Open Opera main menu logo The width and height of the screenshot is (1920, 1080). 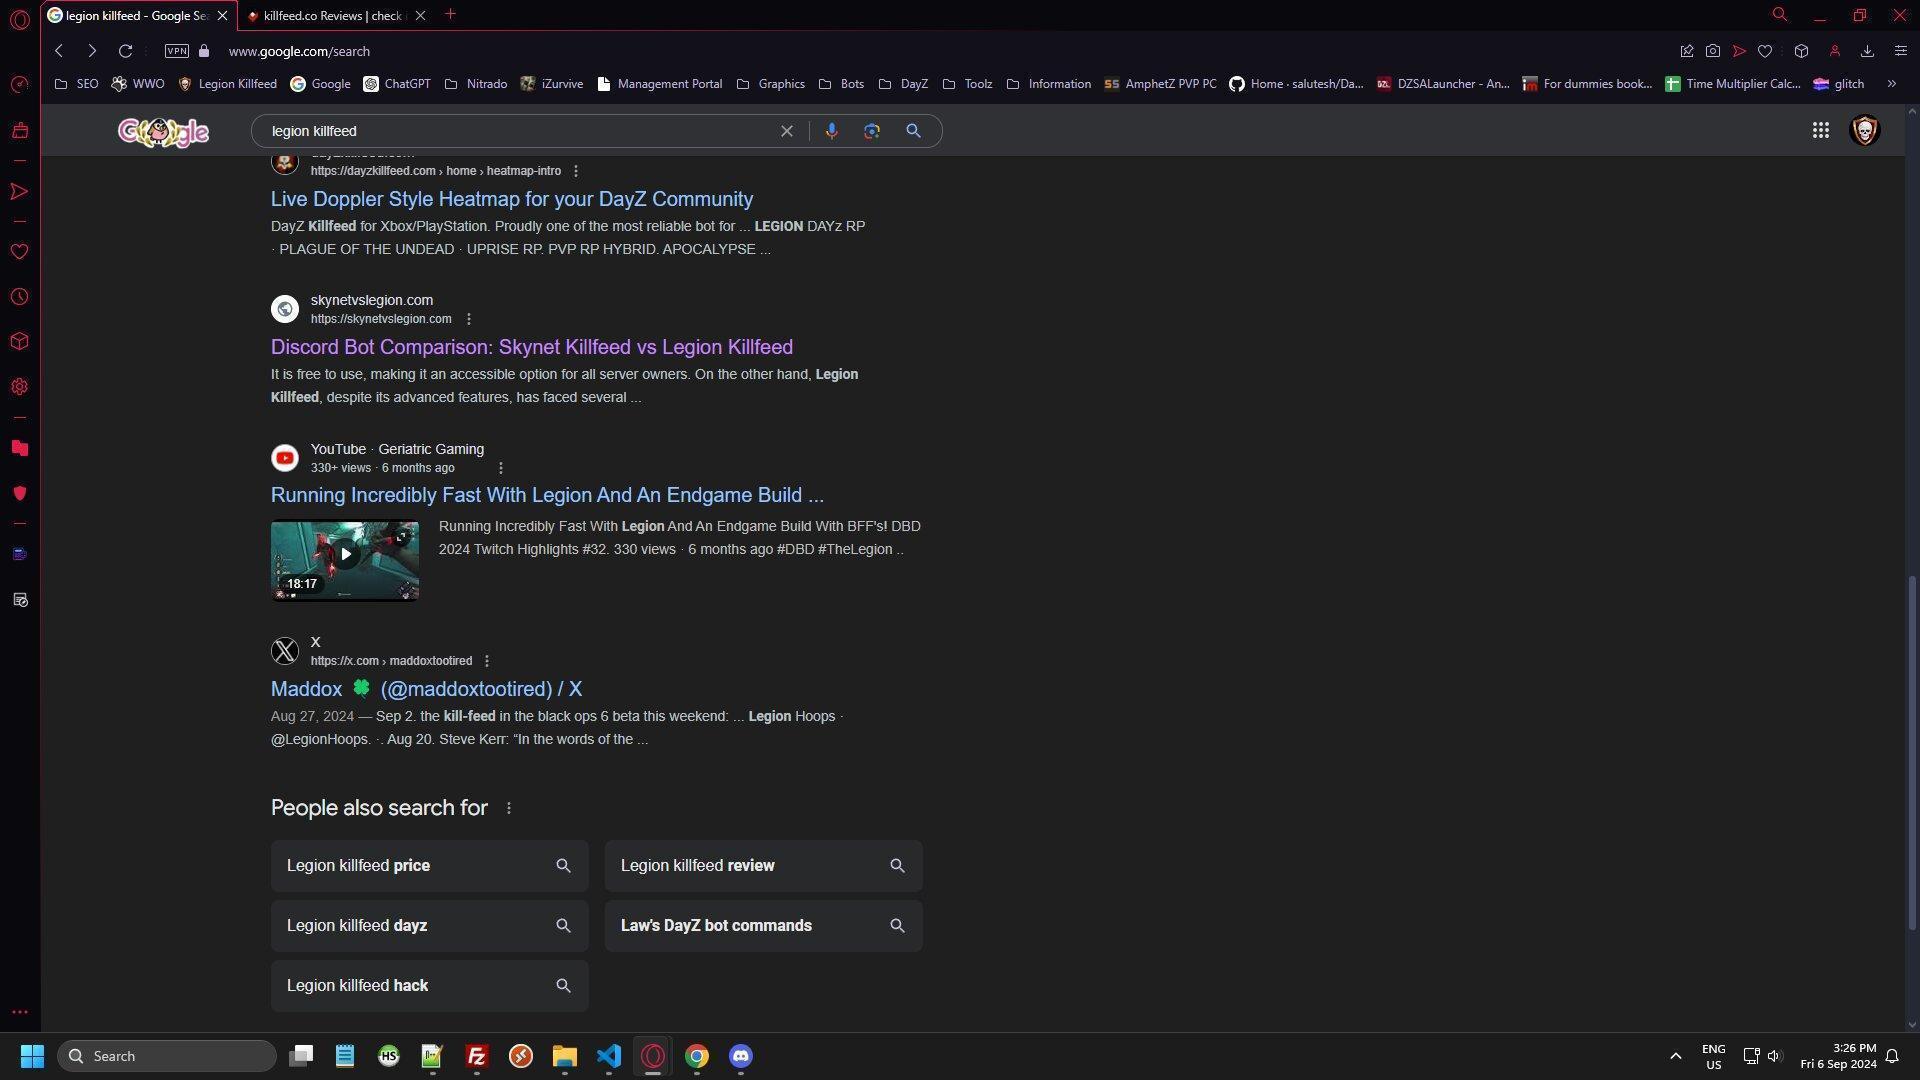[x=19, y=19]
